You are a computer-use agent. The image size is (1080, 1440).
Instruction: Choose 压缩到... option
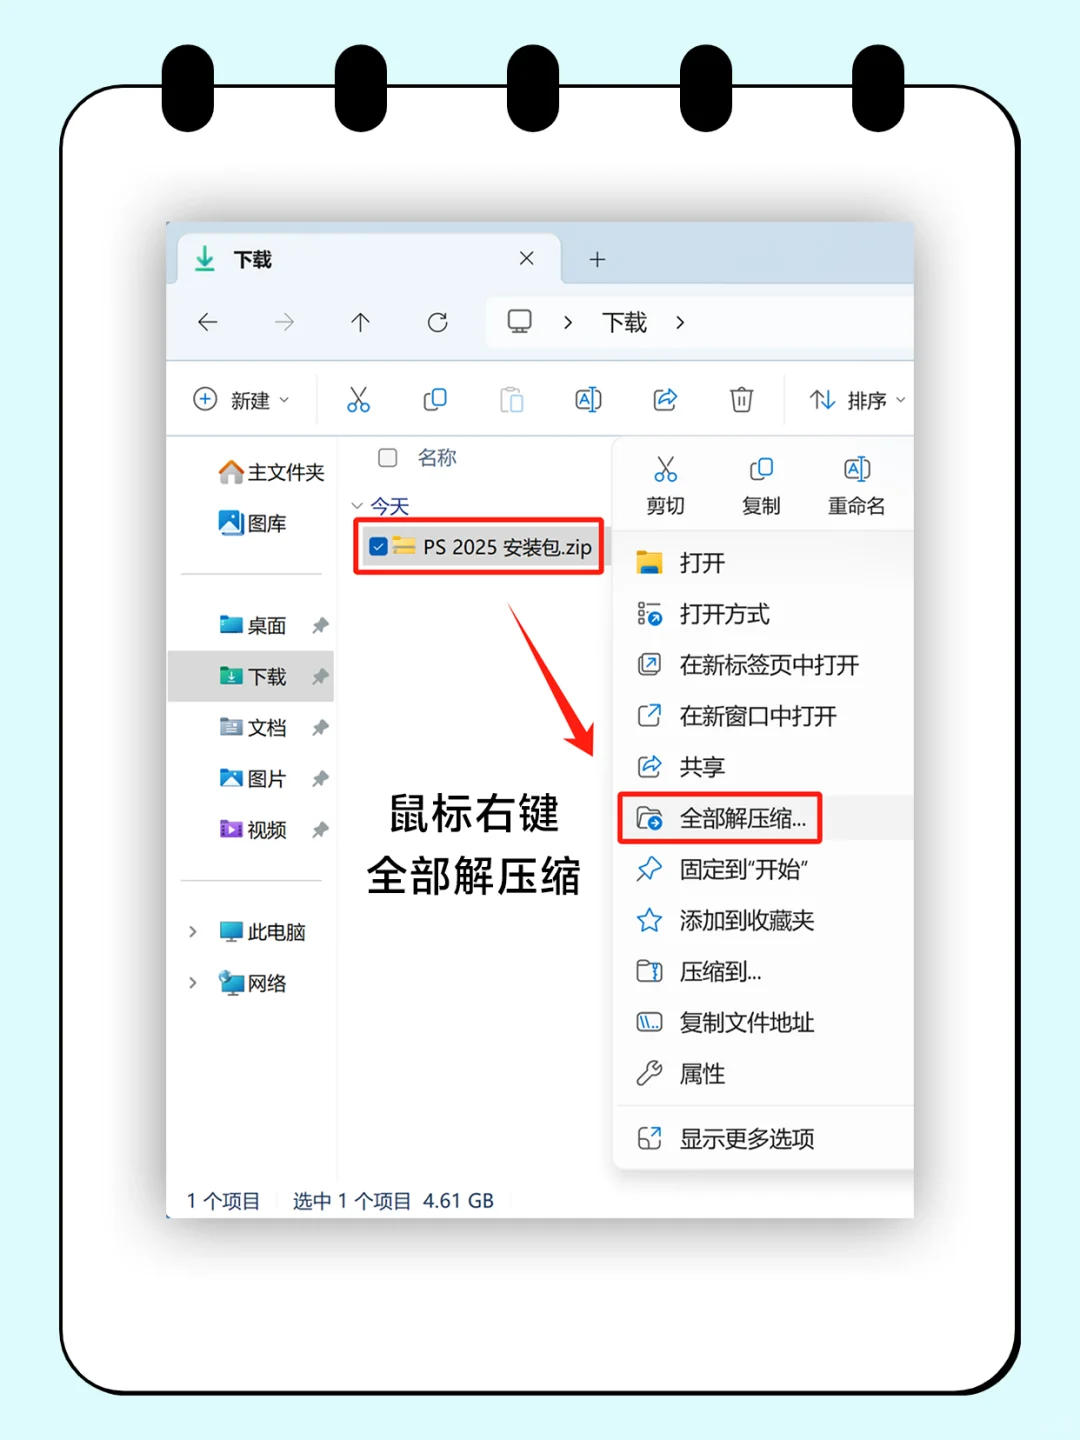(764, 971)
